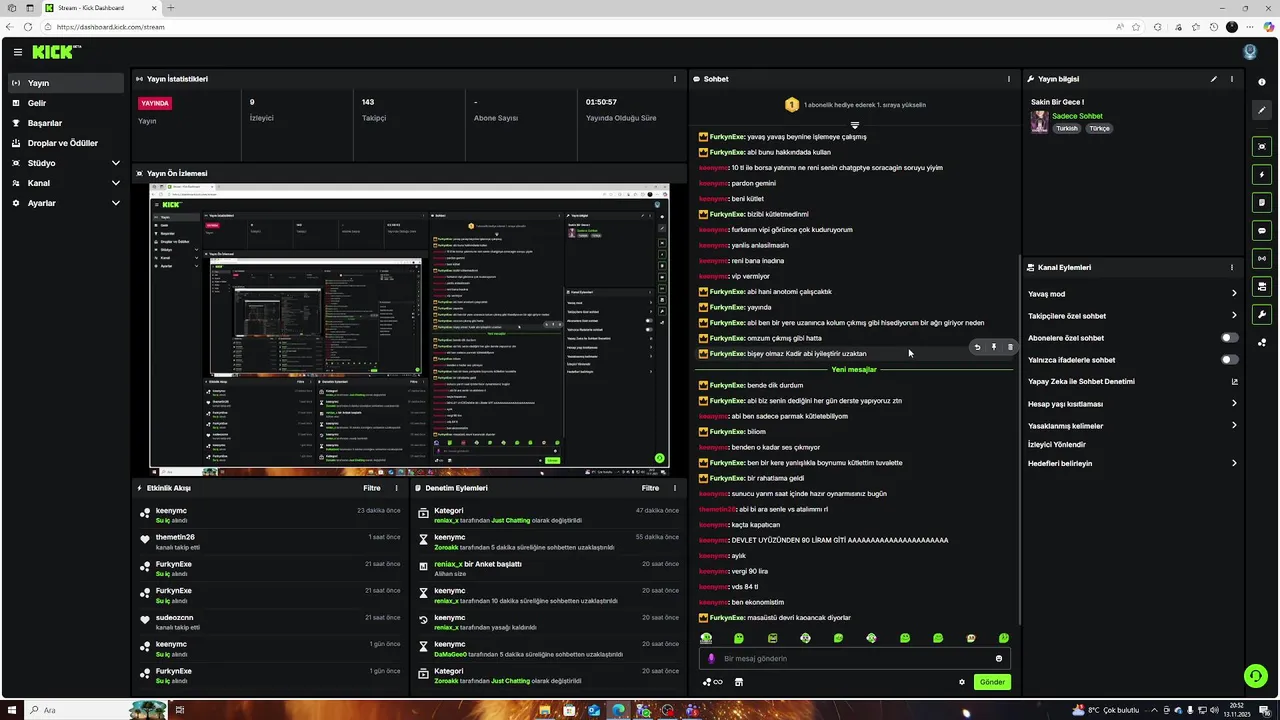This screenshot has height=720, width=1280.
Task: Open the Yayın İstatistikleri three-dot menu
Action: point(675,79)
